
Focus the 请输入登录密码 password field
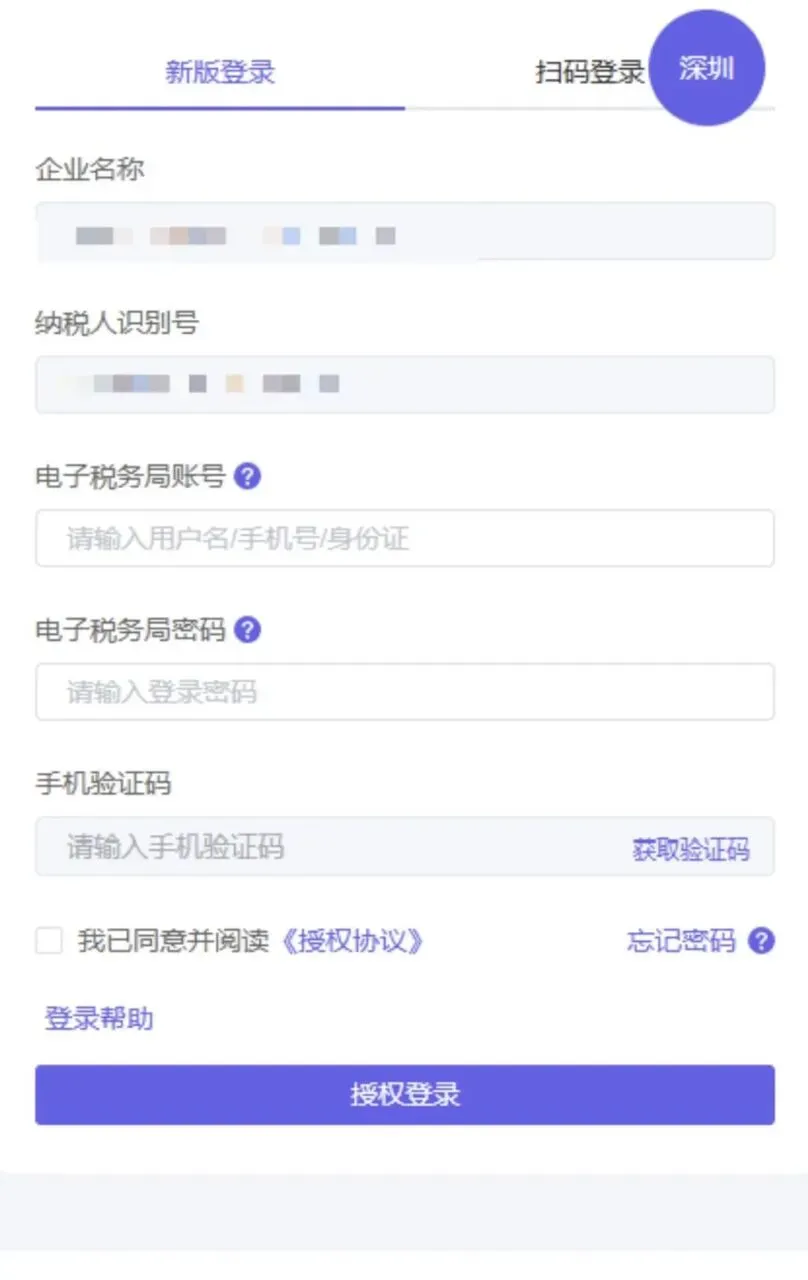tap(404, 691)
